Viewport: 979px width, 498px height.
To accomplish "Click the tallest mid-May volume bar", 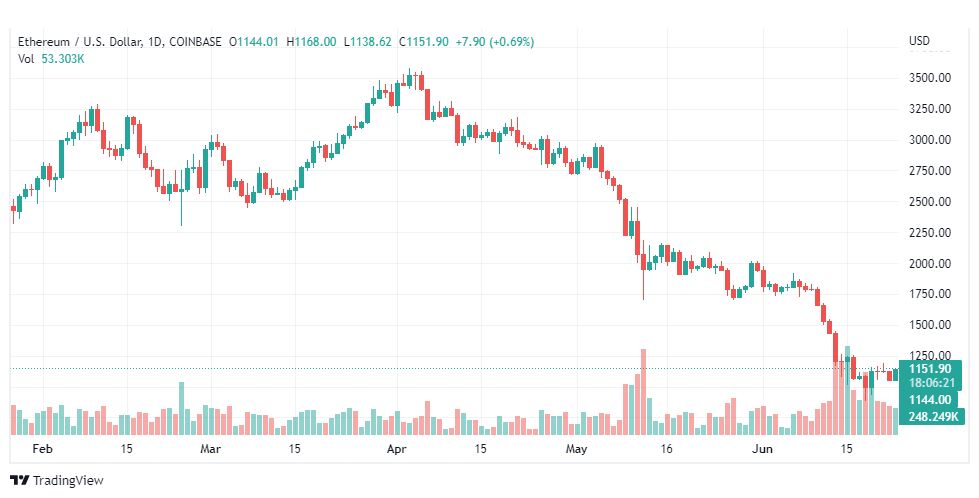I will tap(643, 392).
